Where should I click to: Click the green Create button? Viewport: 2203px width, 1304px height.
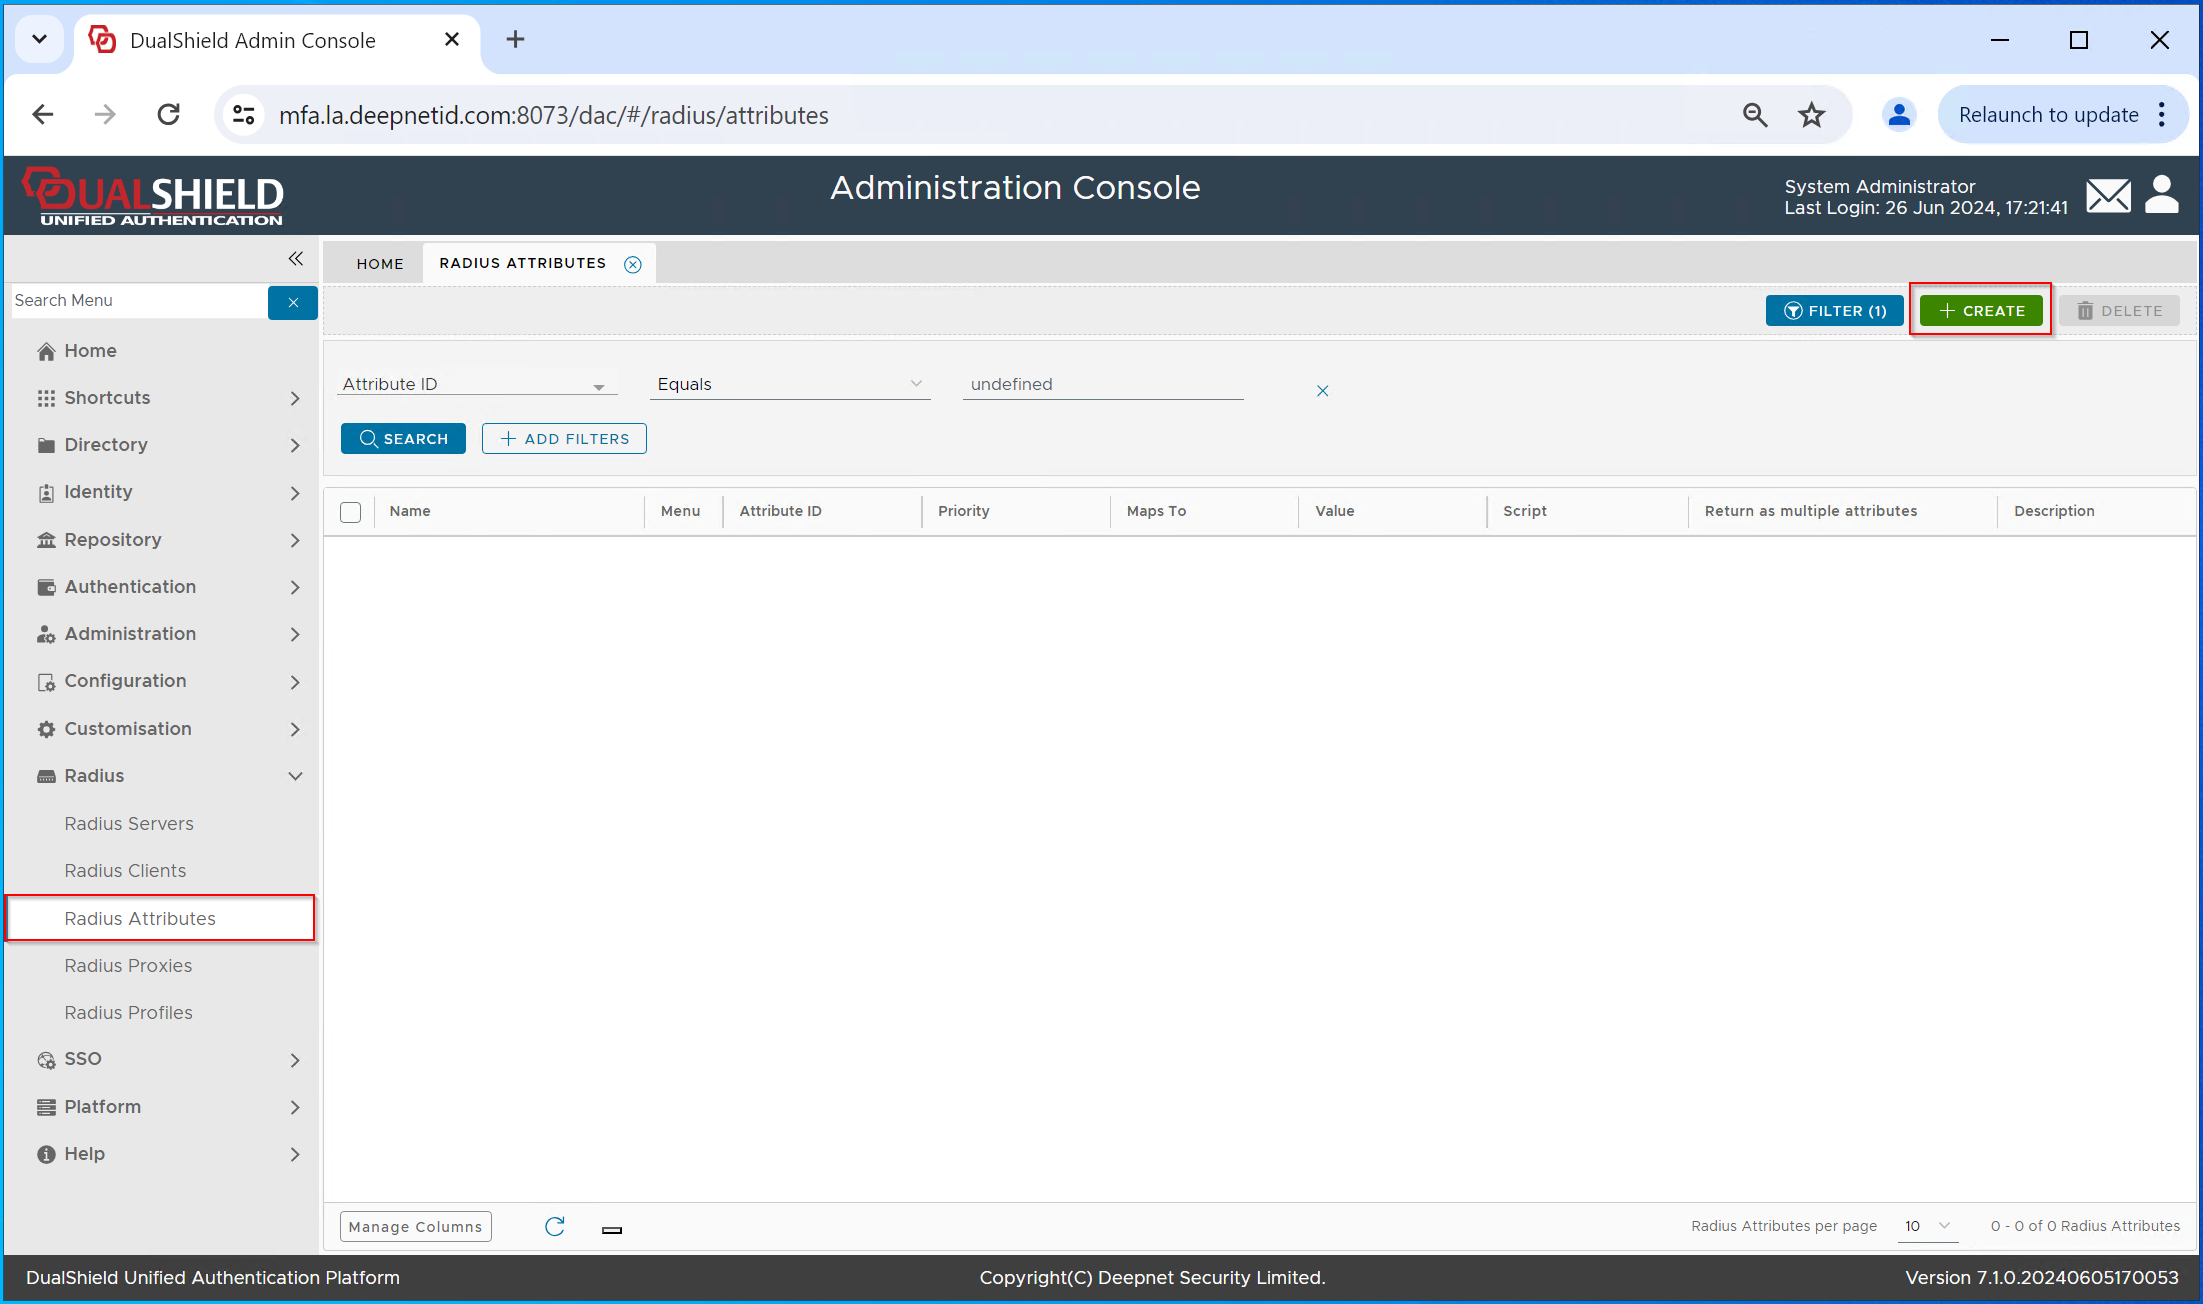click(x=1981, y=311)
